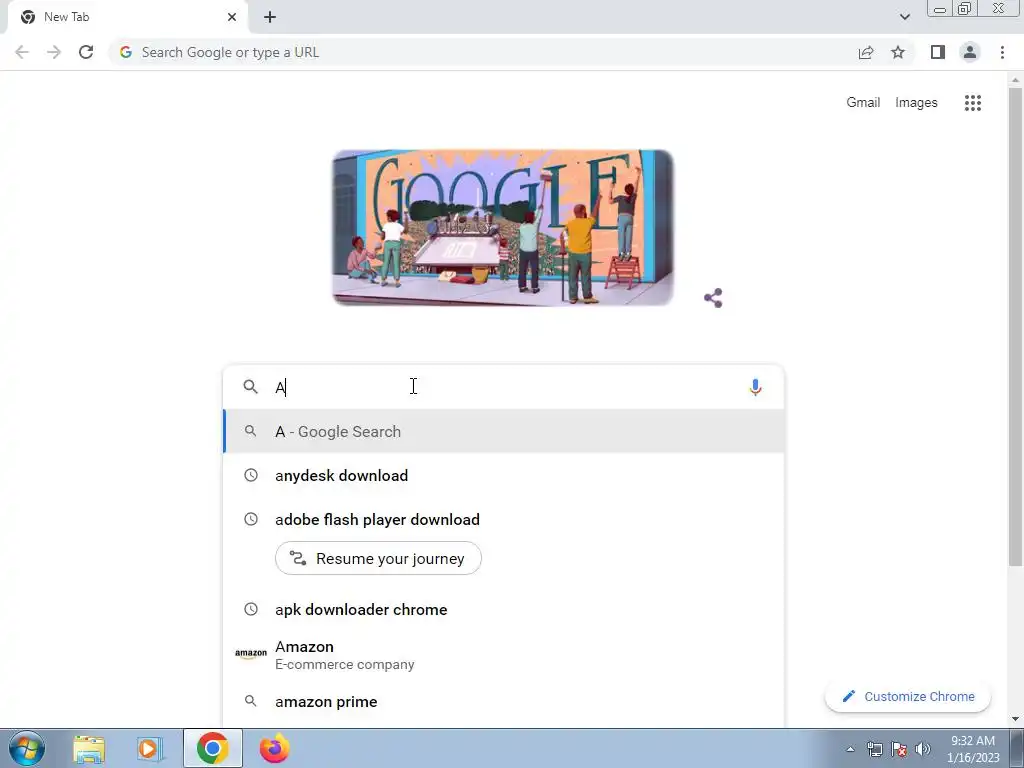Click the Amazon logo in suggestions
This screenshot has height=768, width=1024.
pyautogui.click(x=251, y=654)
